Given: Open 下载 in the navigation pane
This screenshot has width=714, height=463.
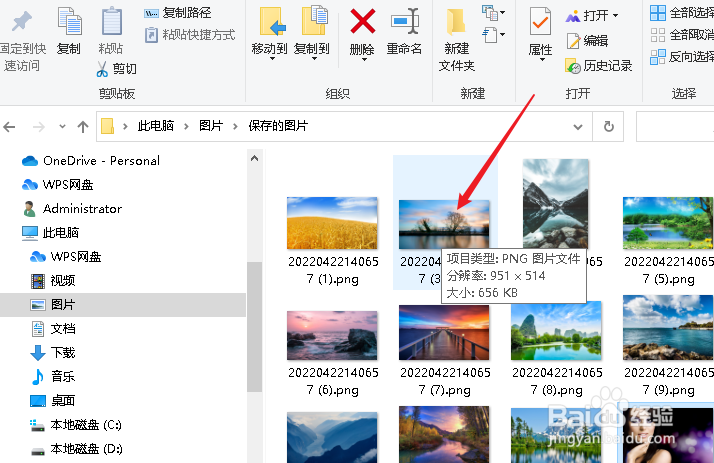Looking at the screenshot, I should click(x=53, y=353).
